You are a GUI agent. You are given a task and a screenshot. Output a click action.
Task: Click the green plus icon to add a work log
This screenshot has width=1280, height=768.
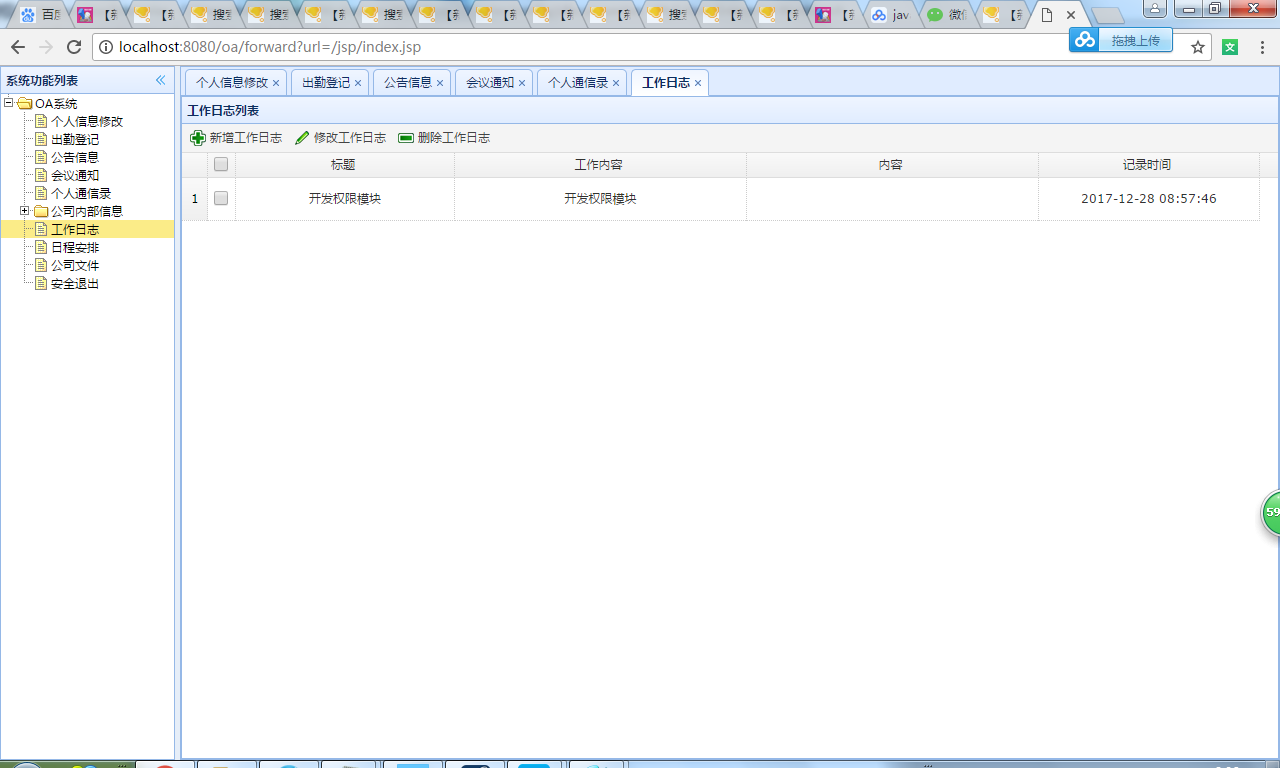198,137
